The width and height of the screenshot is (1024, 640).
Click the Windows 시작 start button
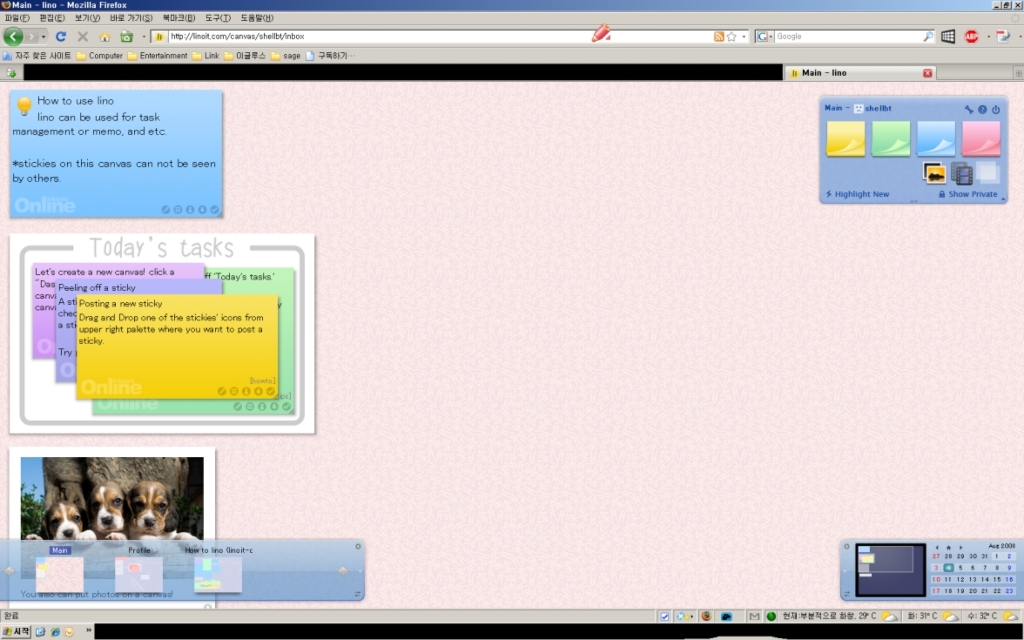click(16, 632)
